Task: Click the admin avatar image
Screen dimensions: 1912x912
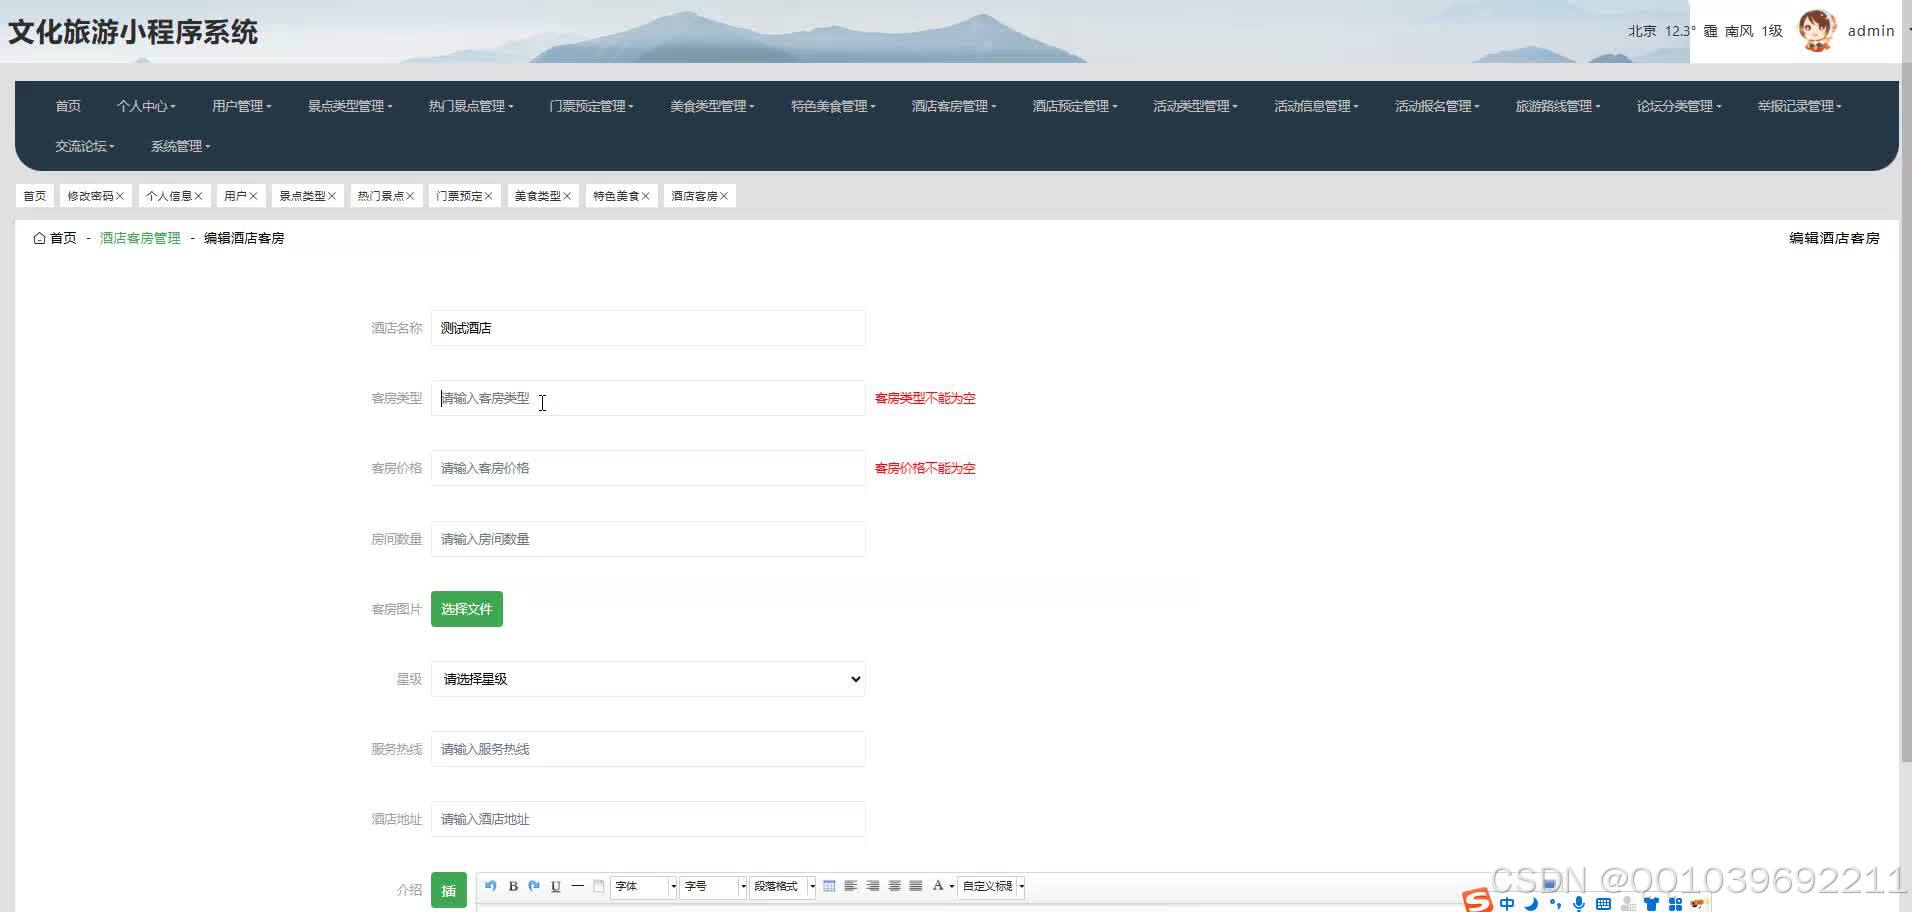Action: click(x=1817, y=30)
